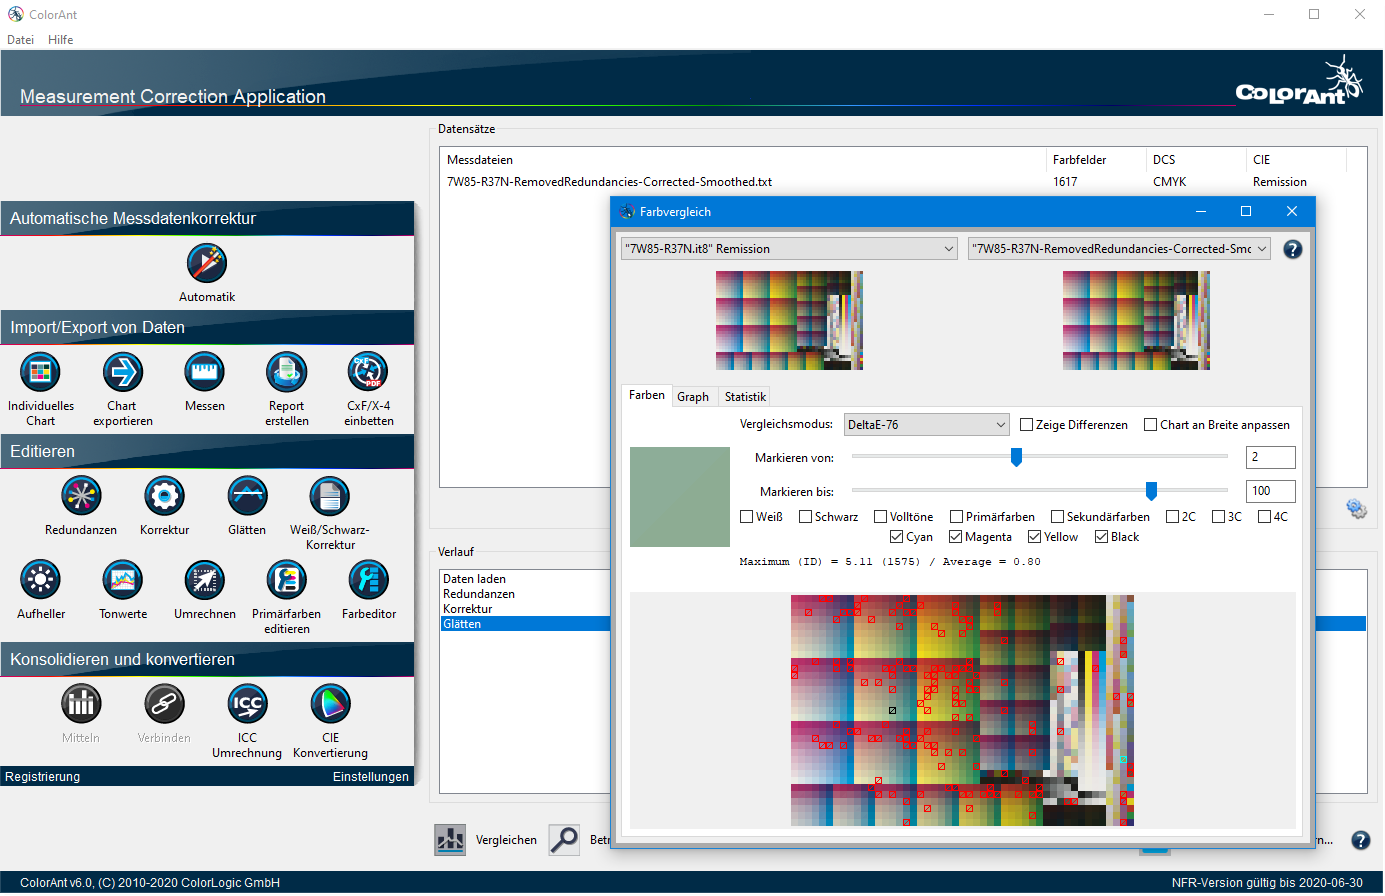Open the Farbeditor tool

pyautogui.click(x=369, y=580)
